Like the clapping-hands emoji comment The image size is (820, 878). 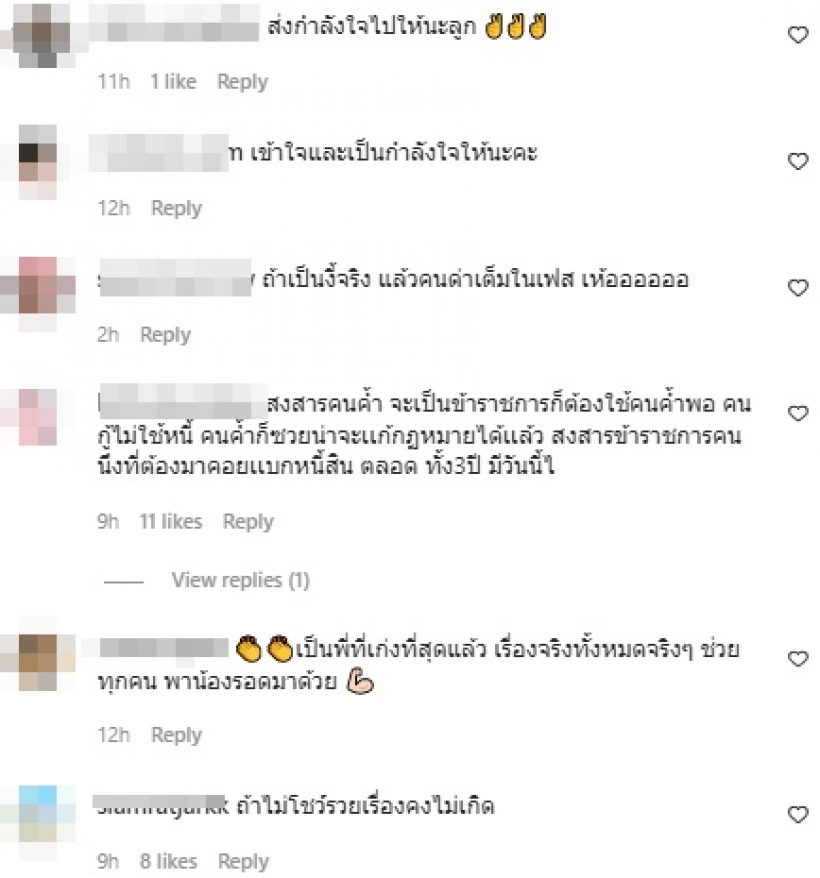(798, 658)
